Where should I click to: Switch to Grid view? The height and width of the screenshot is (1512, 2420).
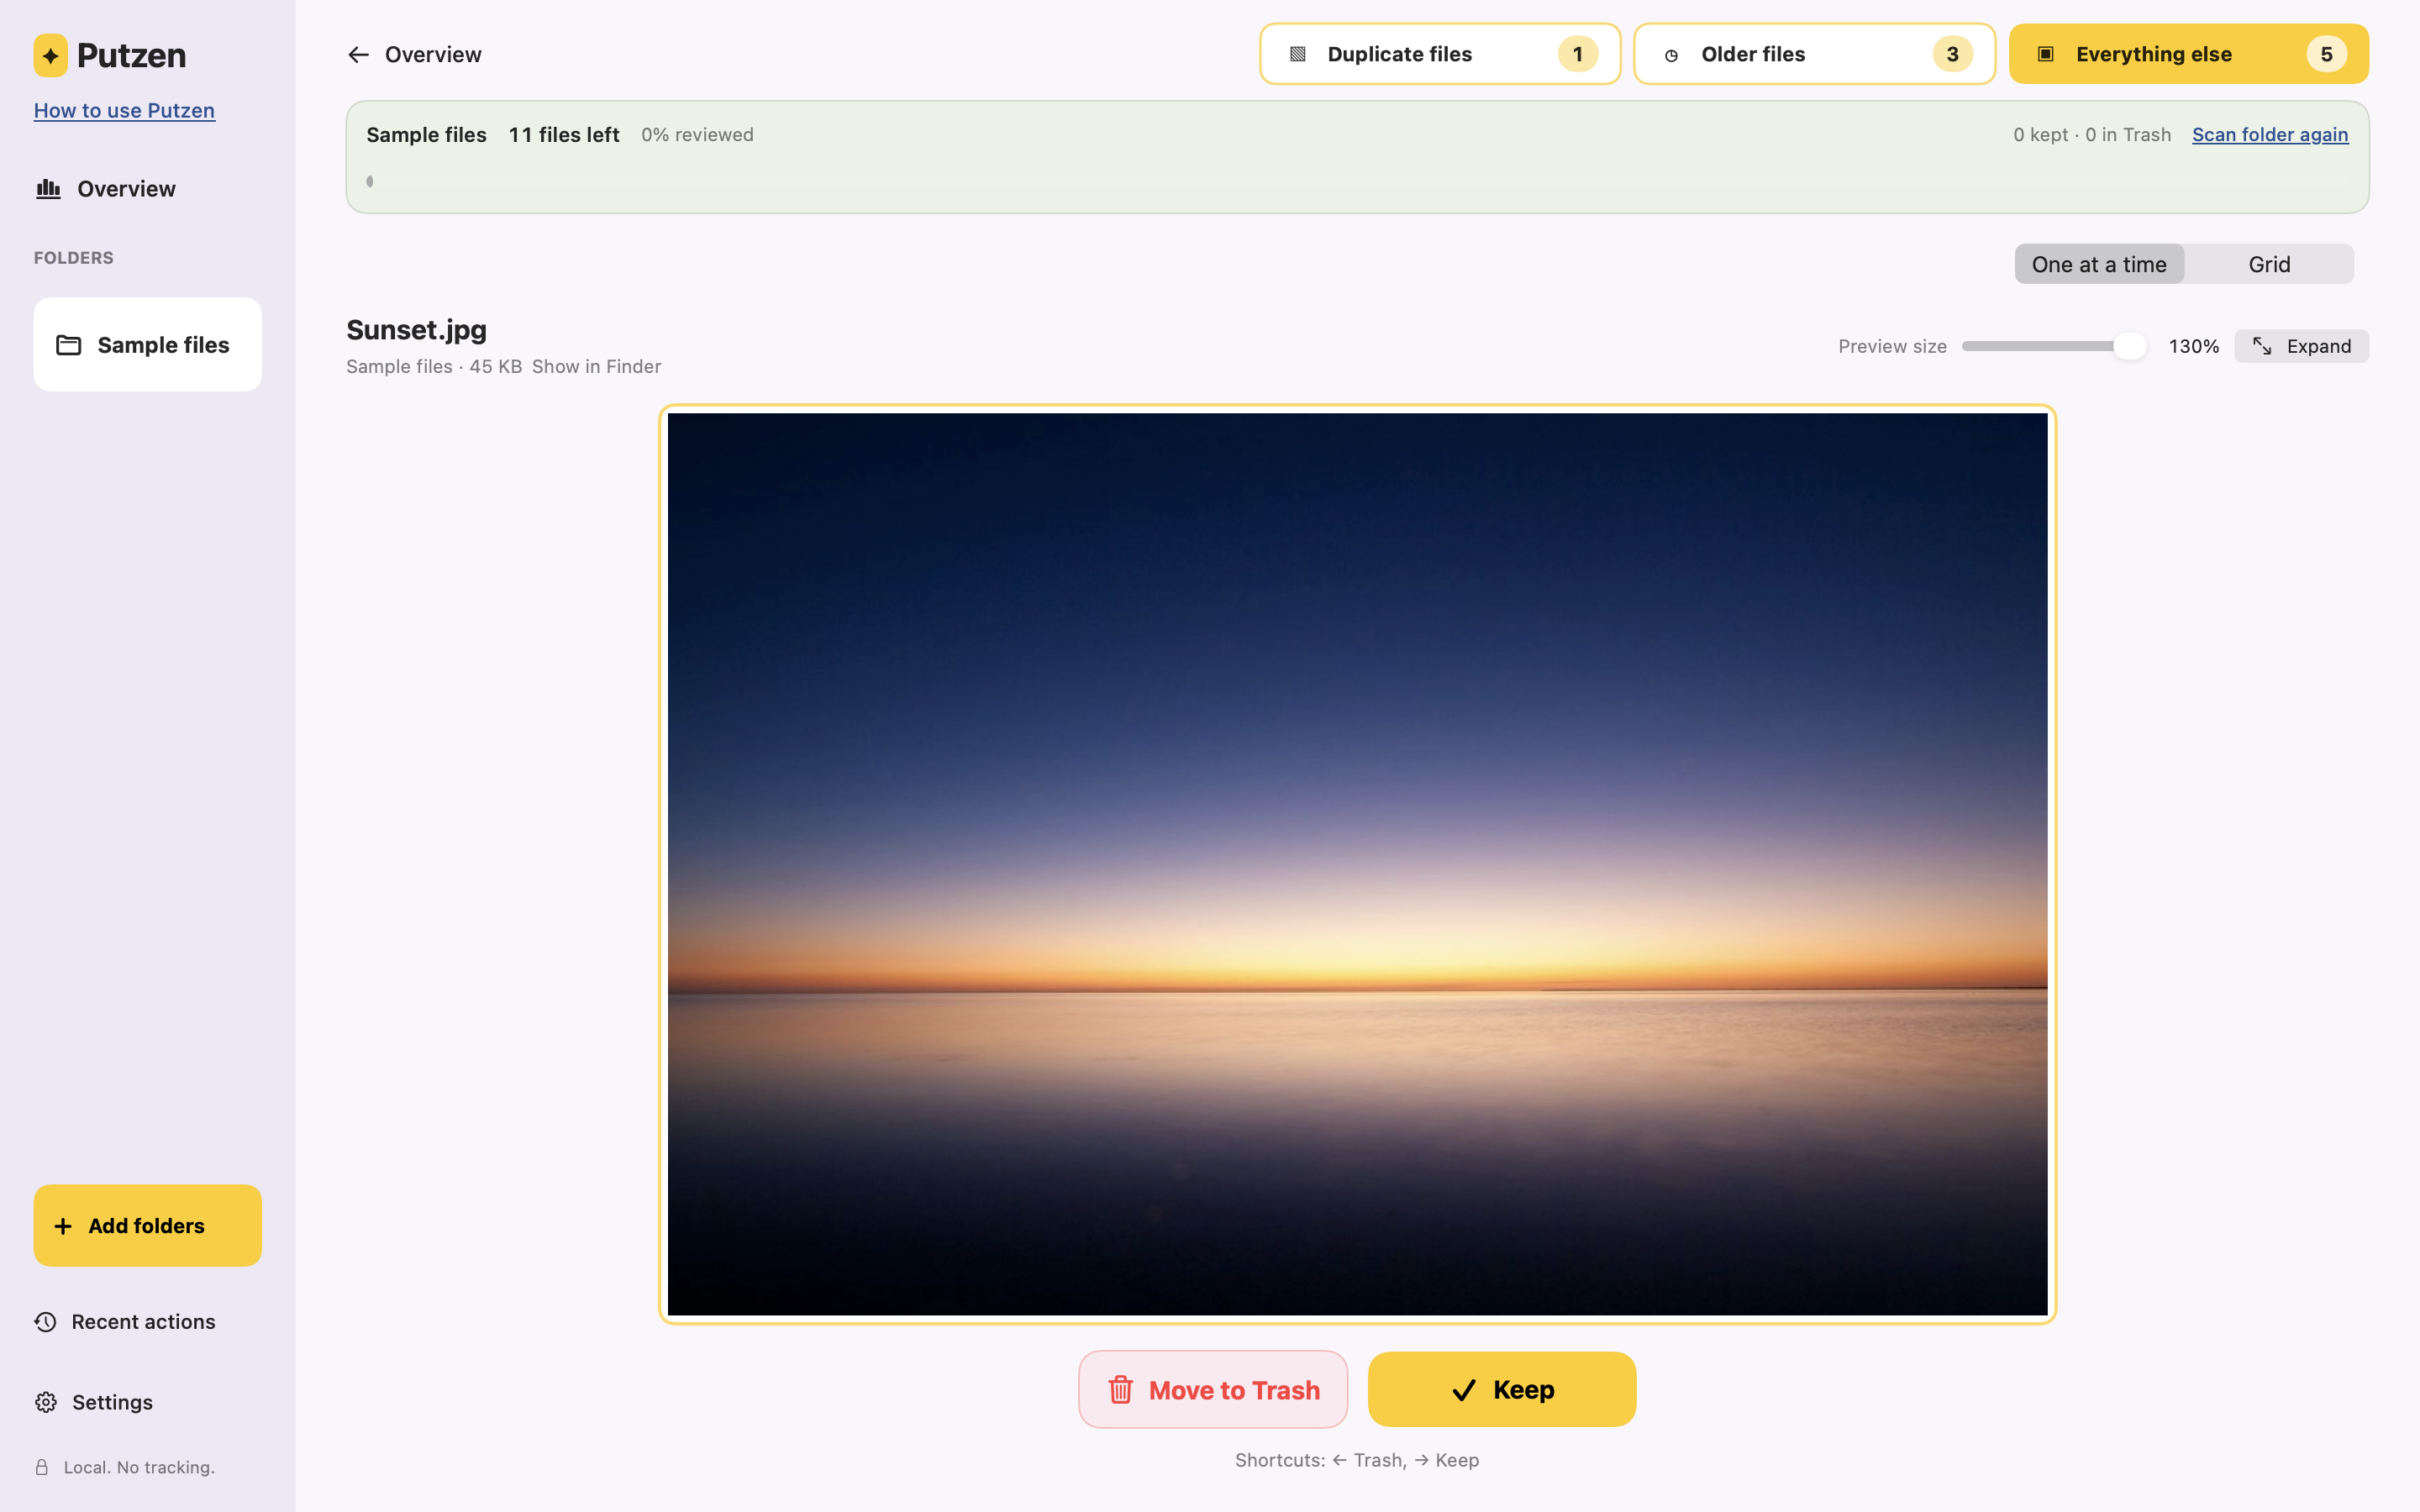pyautogui.click(x=2269, y=264)
